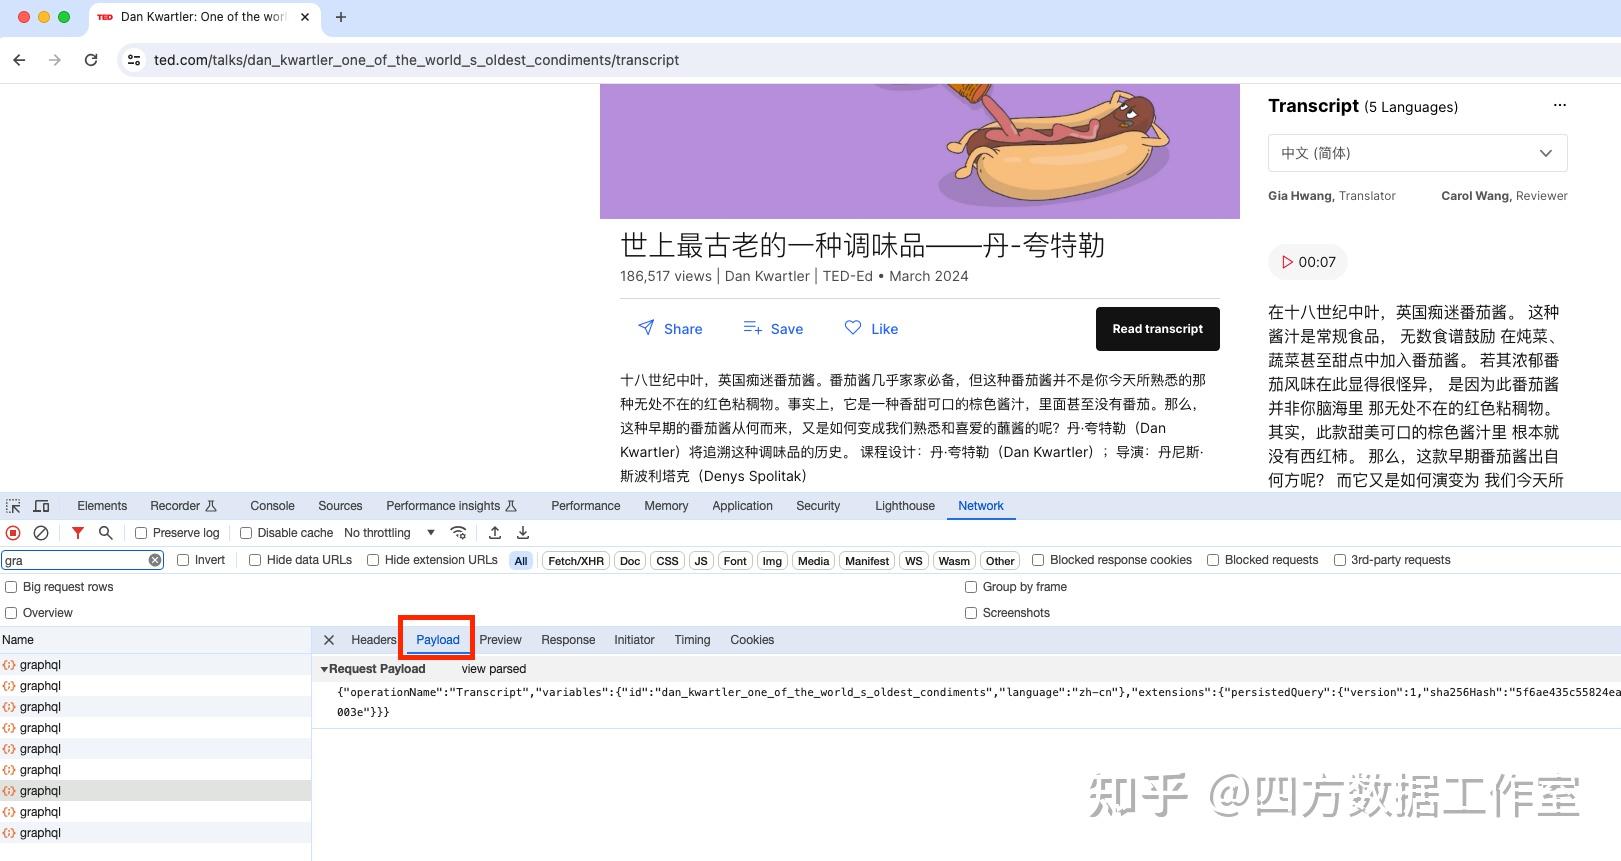Play transcript from 00:07
This screenshot has height=861, width=1621.
point(1308,262)
